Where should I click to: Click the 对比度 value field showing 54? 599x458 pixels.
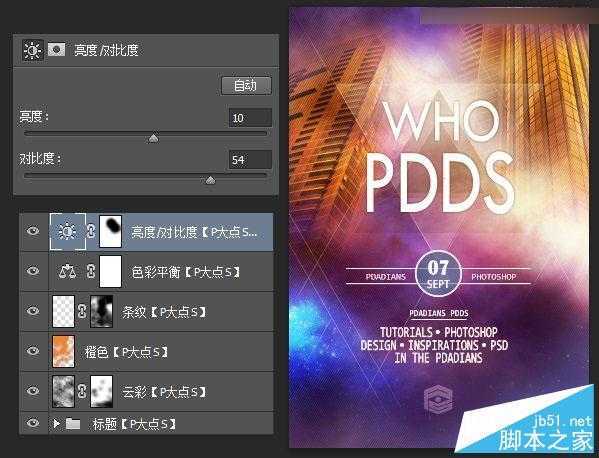click(250, 160)
